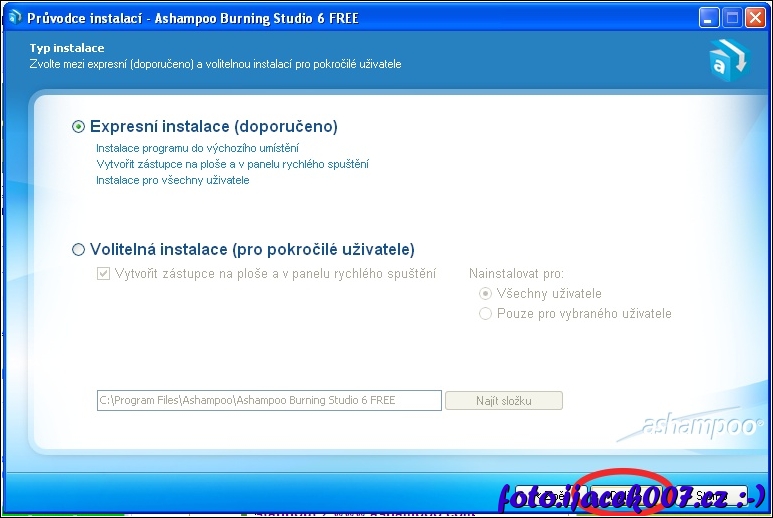Click the 'Typ instalace' header title
The width and height of the screenshot is (773, 518).
(67, 48)
